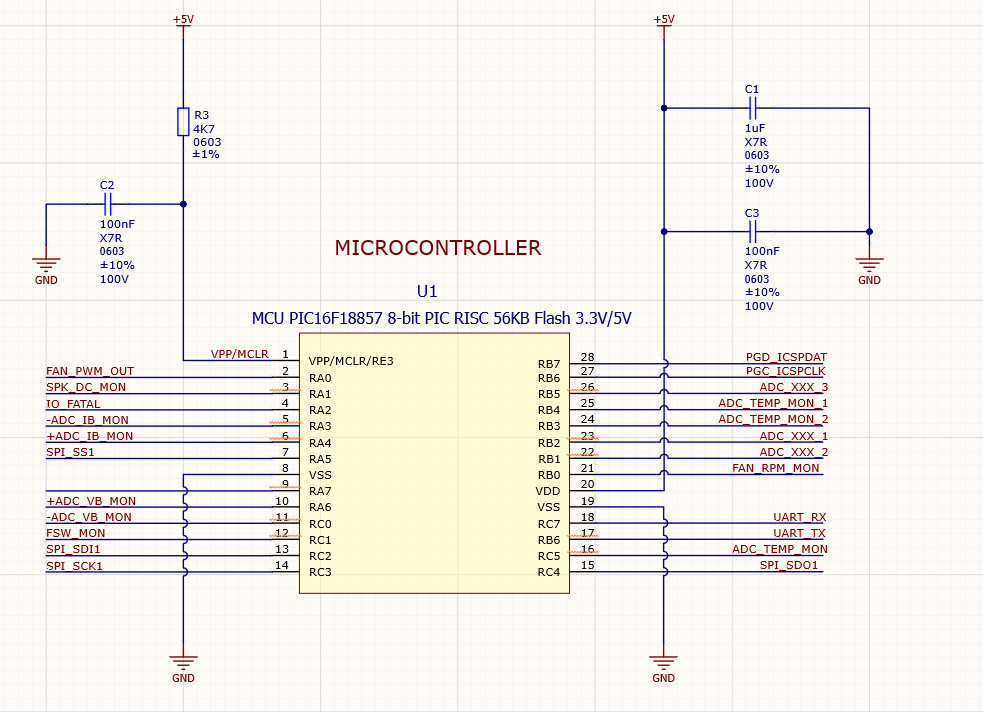Viewport: 983px width, 712px height.
Task: Select the U1 designator label
Action: (427, 291)
